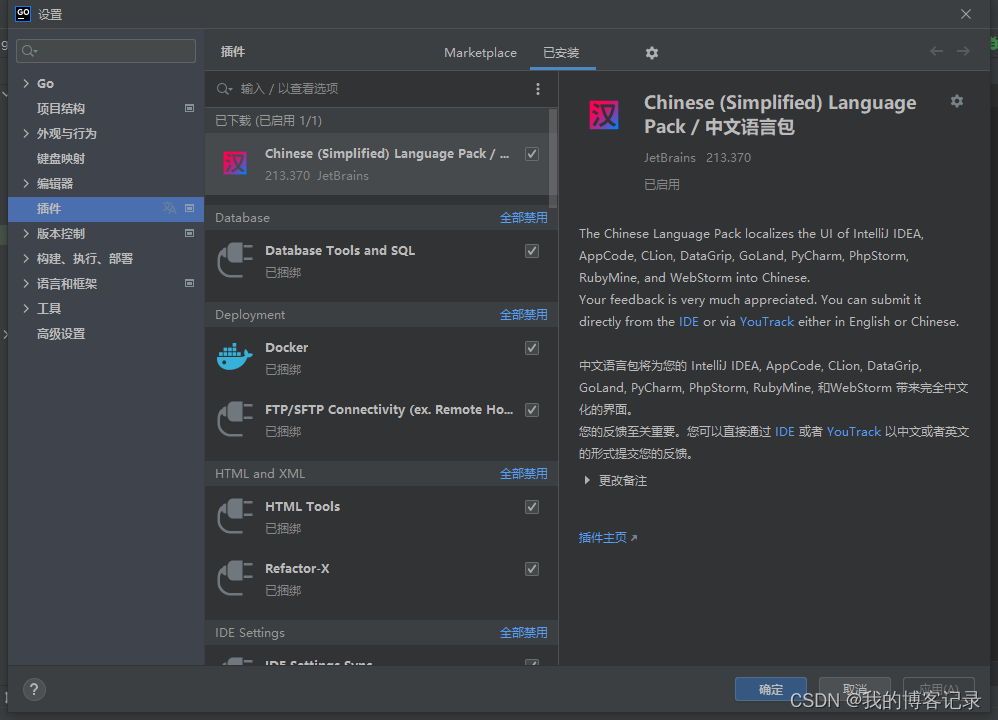Click the project-level icon beside 项目结构
The image size is (998, 720).
click(x=189, y=108)
